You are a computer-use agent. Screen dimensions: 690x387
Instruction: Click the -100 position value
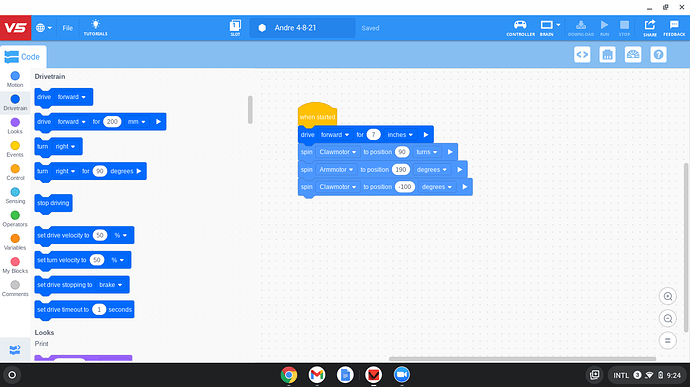pyautogui.click(x=405, y=187)
